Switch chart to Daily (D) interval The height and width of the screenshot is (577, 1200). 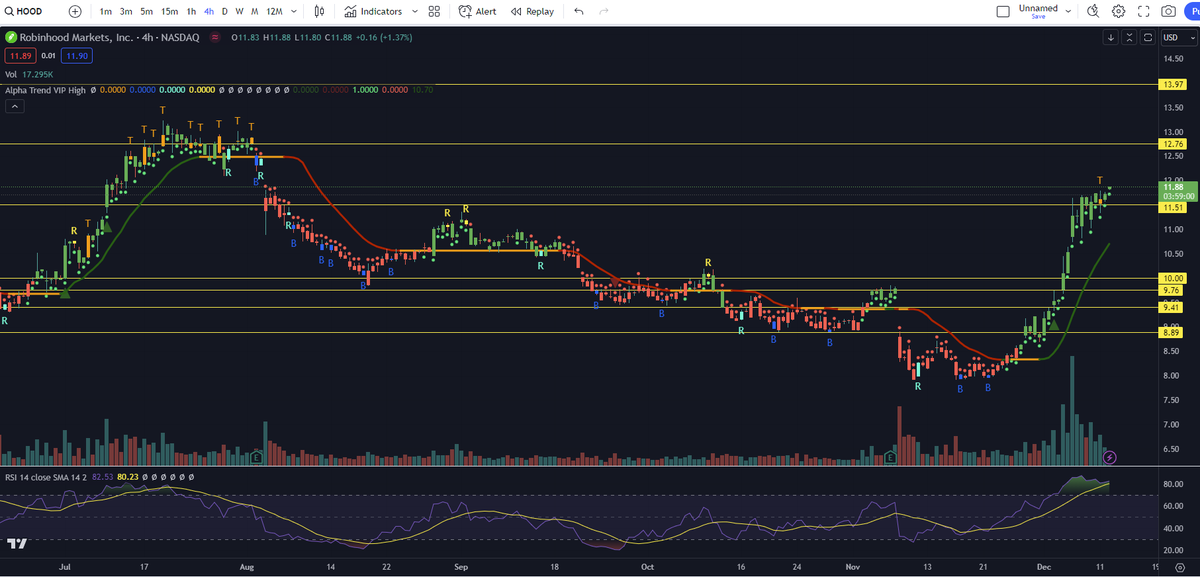tap(225, 12)
